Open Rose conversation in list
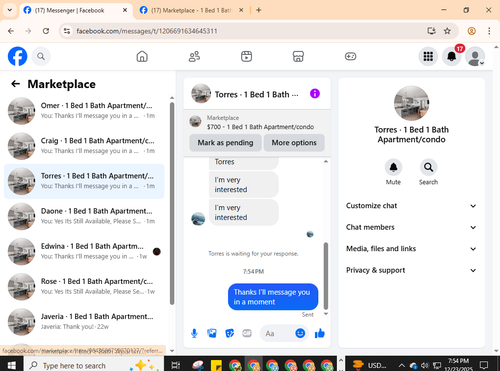Viewport: 500px width, 371px height. (84, 287)
